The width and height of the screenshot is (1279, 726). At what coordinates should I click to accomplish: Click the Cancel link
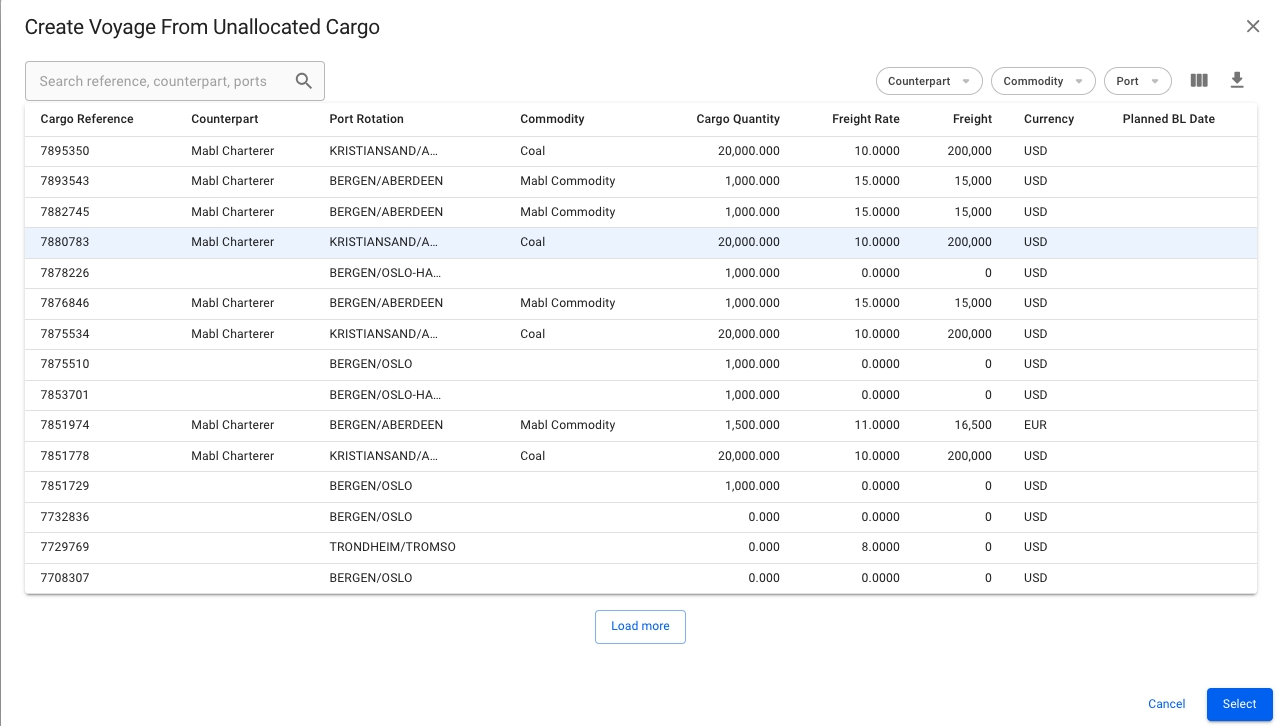coord(1166,704)
